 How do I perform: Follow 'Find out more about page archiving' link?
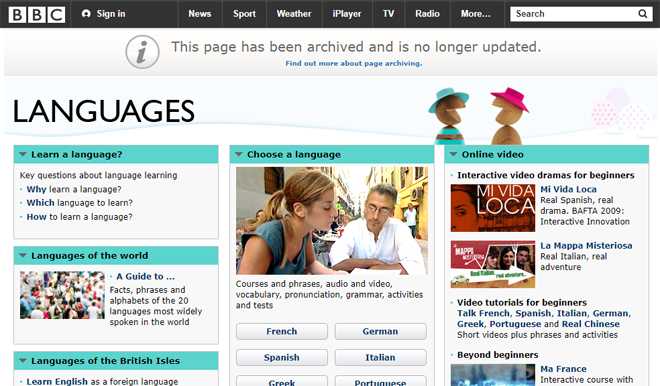pos(354,64)
